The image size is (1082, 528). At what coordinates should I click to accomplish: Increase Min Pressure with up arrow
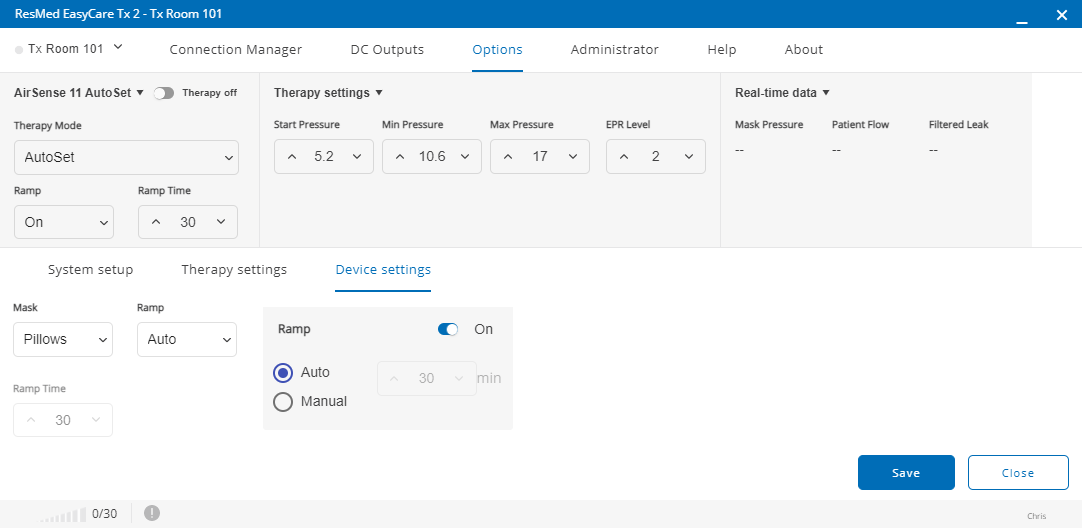400,157
